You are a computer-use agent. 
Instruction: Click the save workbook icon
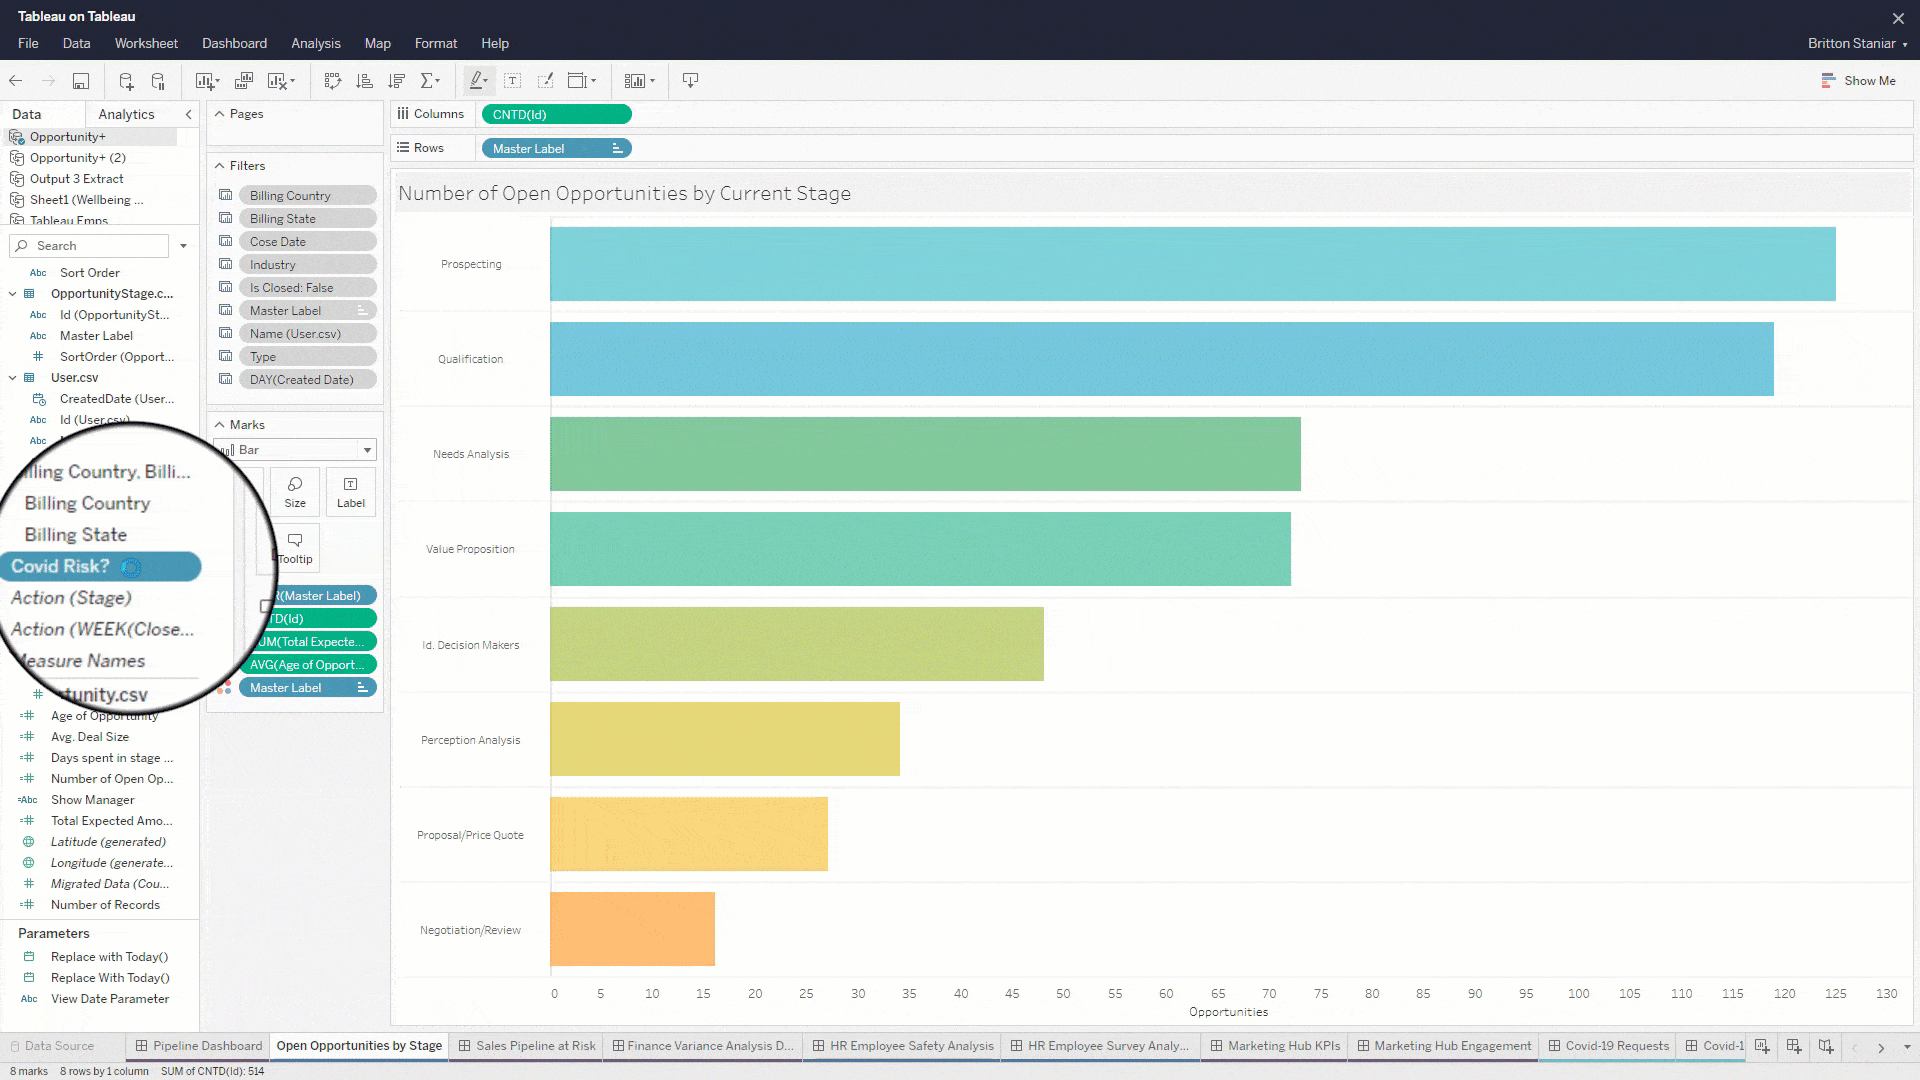tap(80, 80)
